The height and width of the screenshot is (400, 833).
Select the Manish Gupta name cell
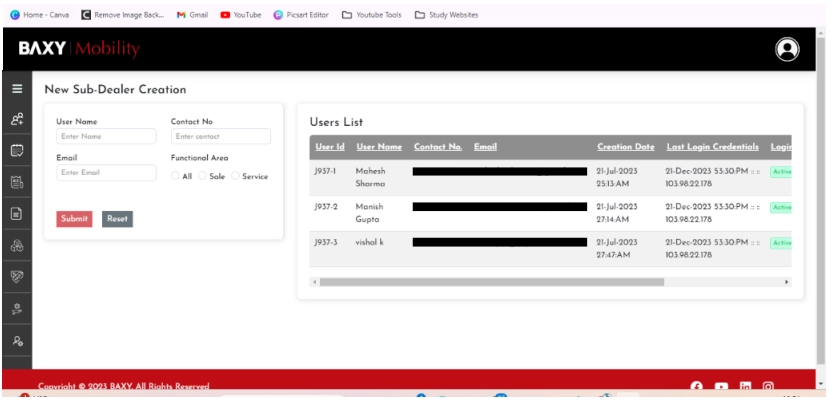(x=369, y=213)
